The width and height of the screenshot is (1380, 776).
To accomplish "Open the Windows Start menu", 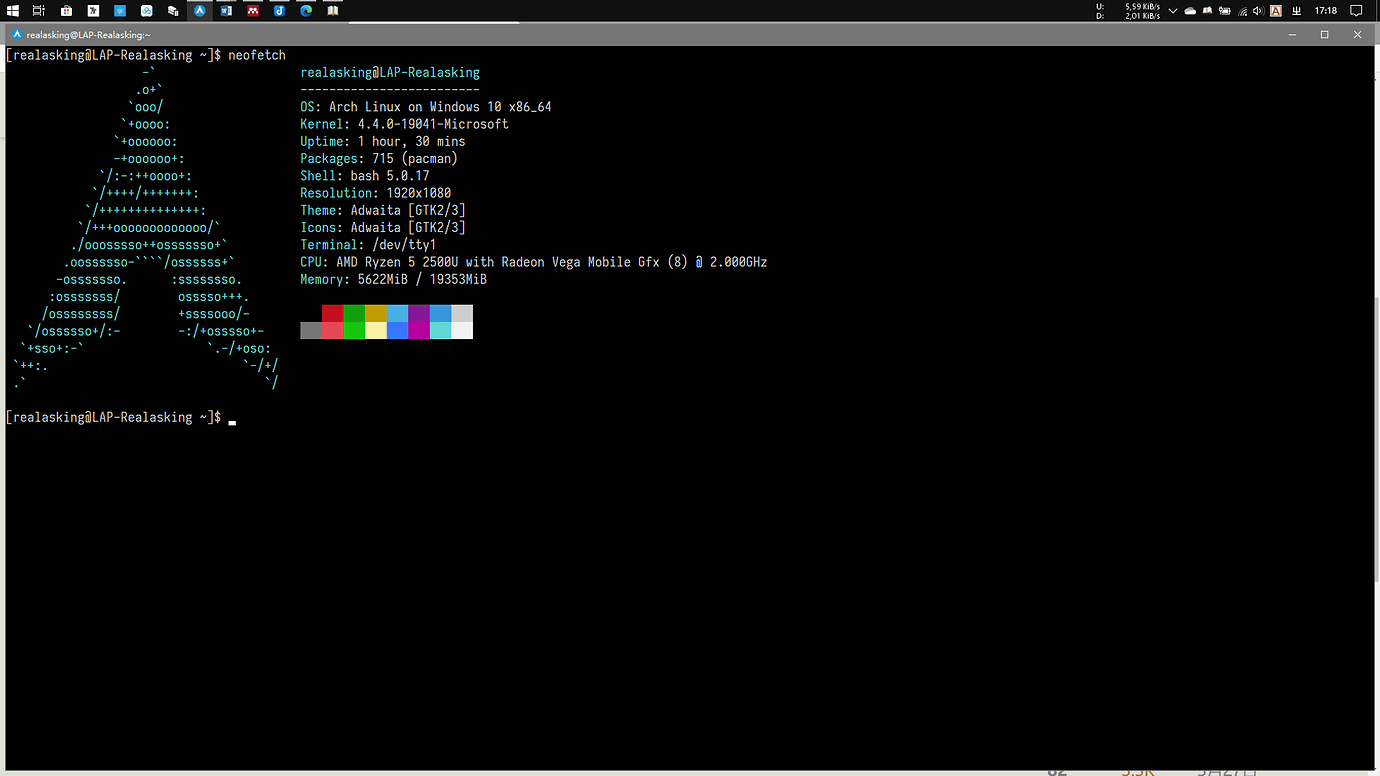I will (x=13, y=10).
